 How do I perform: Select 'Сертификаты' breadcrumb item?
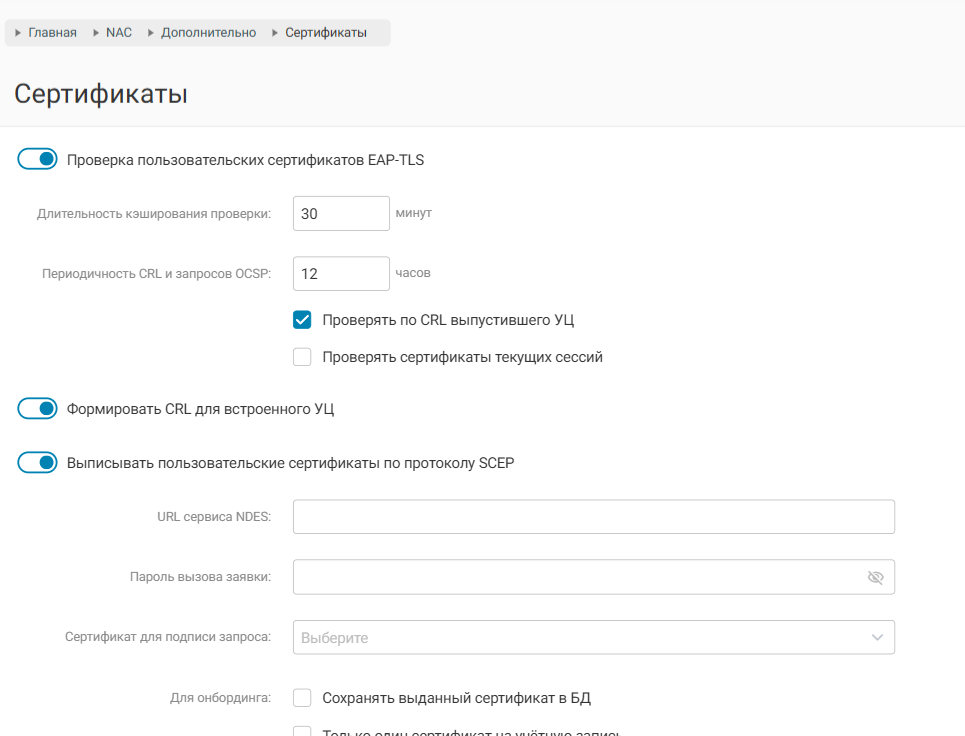pos(326,33)
